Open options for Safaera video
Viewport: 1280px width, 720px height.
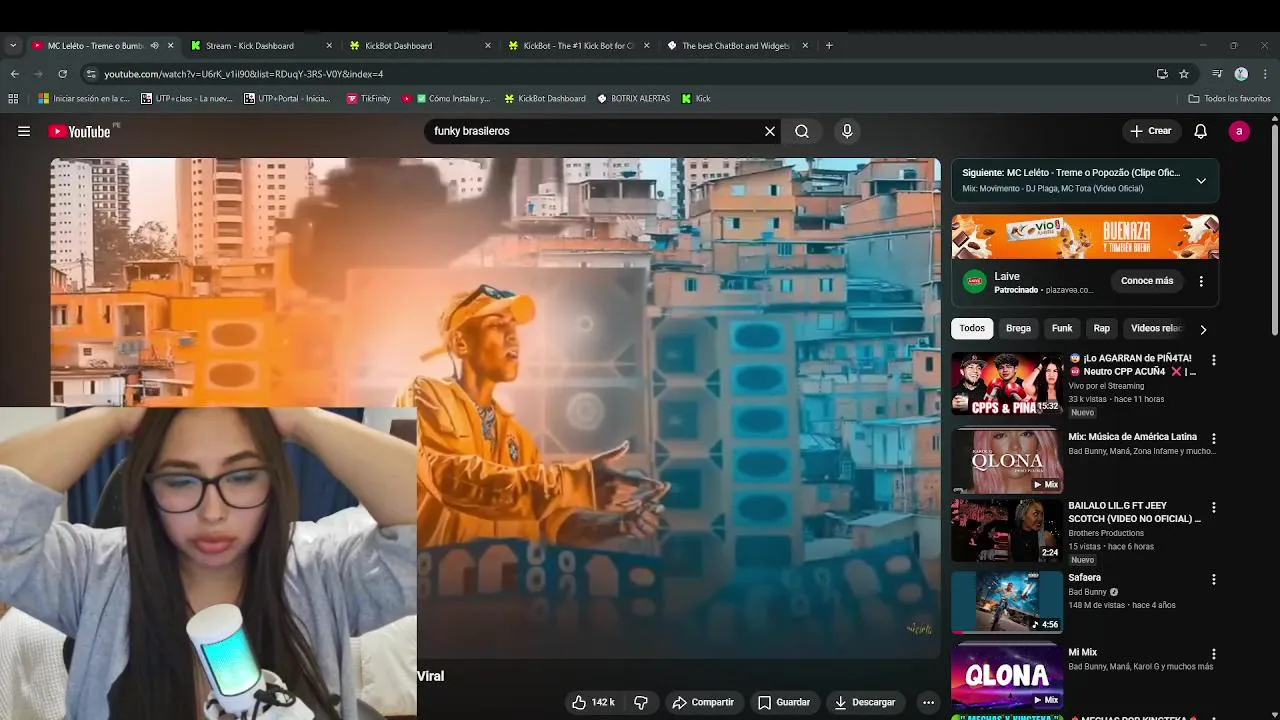(x=1214, y=580)
